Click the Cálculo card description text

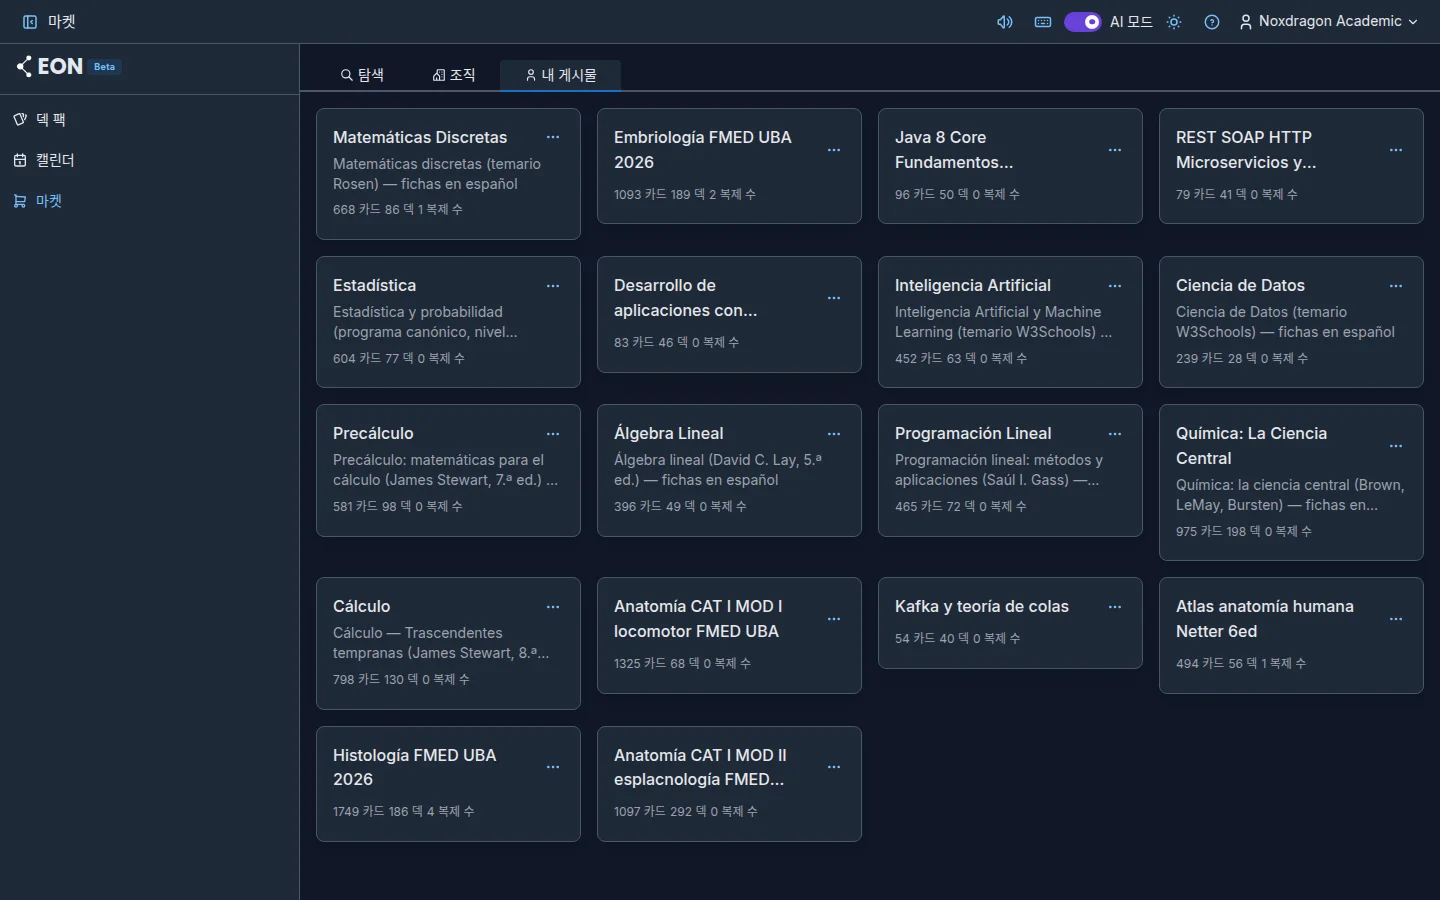pos(441,643)
